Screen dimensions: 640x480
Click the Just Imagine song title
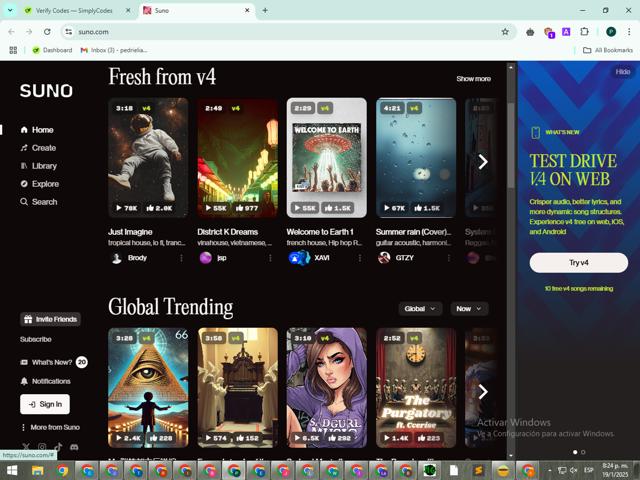(x=130, y=232)
